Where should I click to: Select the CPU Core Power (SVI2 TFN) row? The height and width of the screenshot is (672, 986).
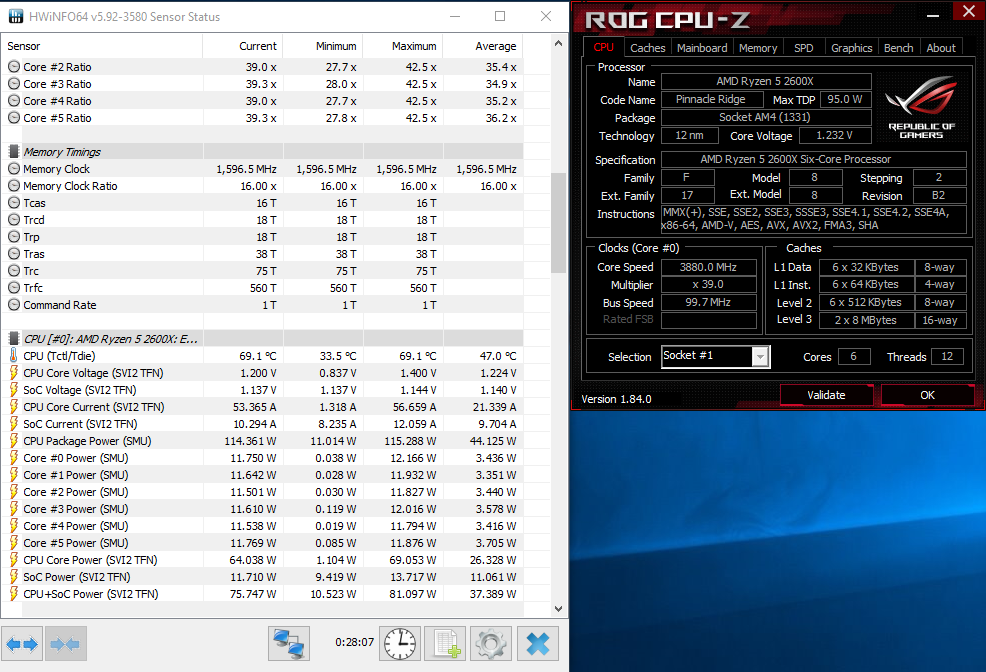pyautogui.click(x=262, y=559)
